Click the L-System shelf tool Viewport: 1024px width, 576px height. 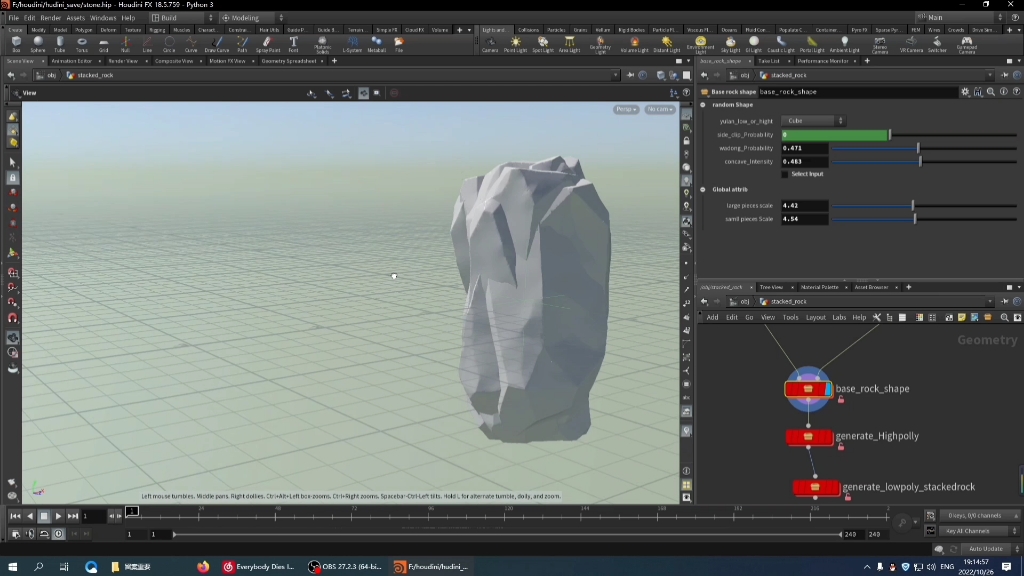click(x=352, y=44)
